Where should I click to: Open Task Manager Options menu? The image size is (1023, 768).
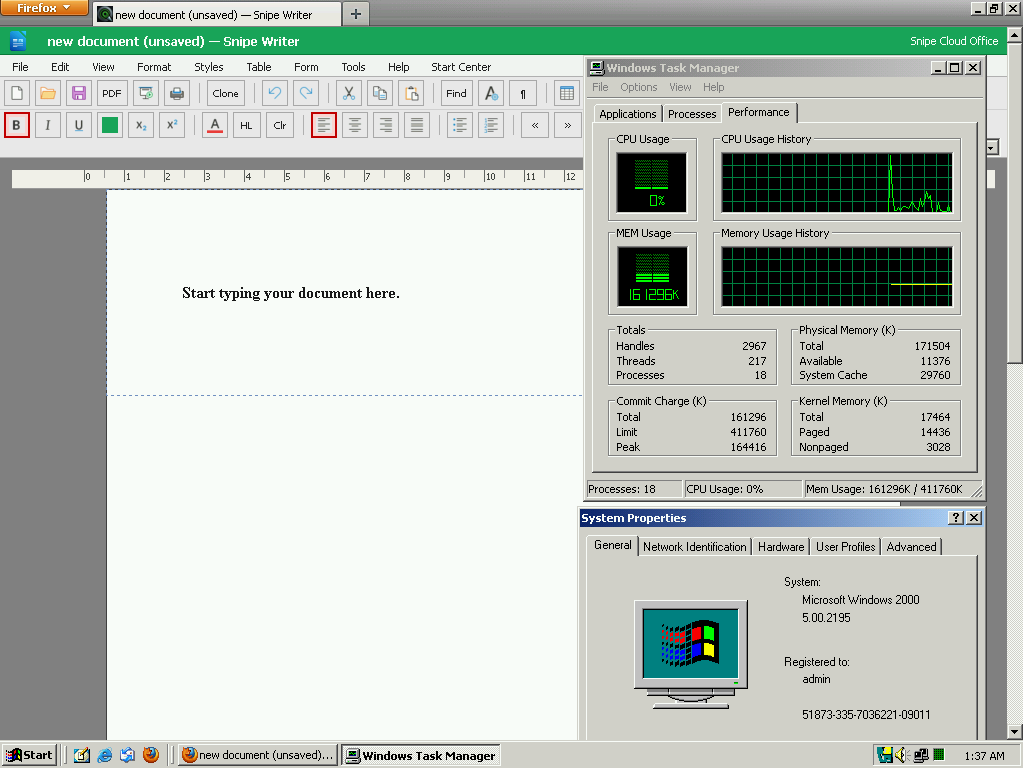pyautogui.click(x=639, y=87)
